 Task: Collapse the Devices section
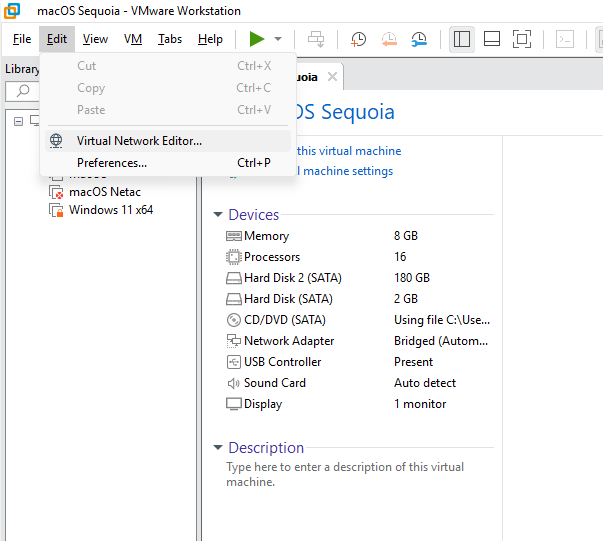(x=218, y=215)
